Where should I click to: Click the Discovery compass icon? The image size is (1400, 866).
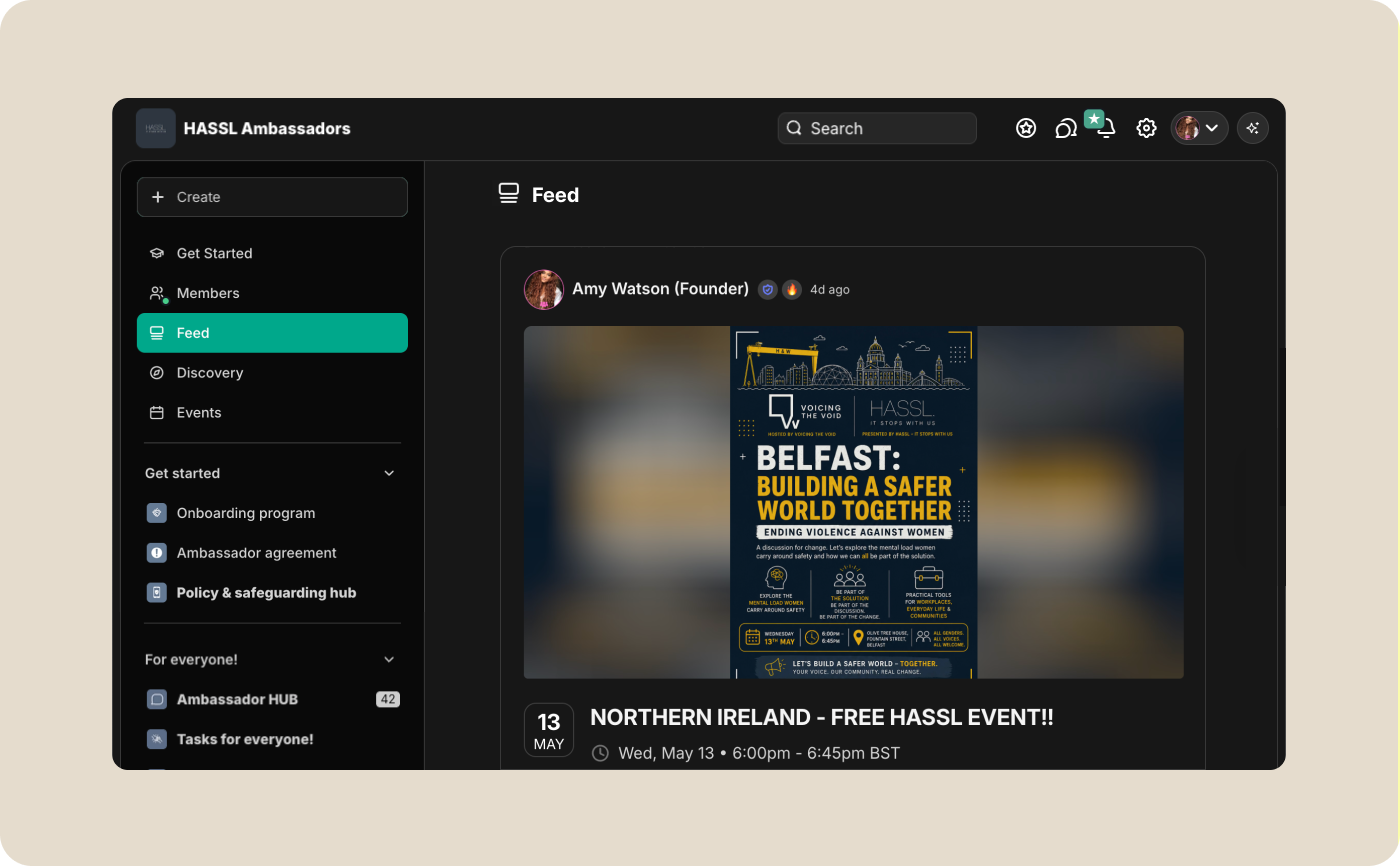156,373
